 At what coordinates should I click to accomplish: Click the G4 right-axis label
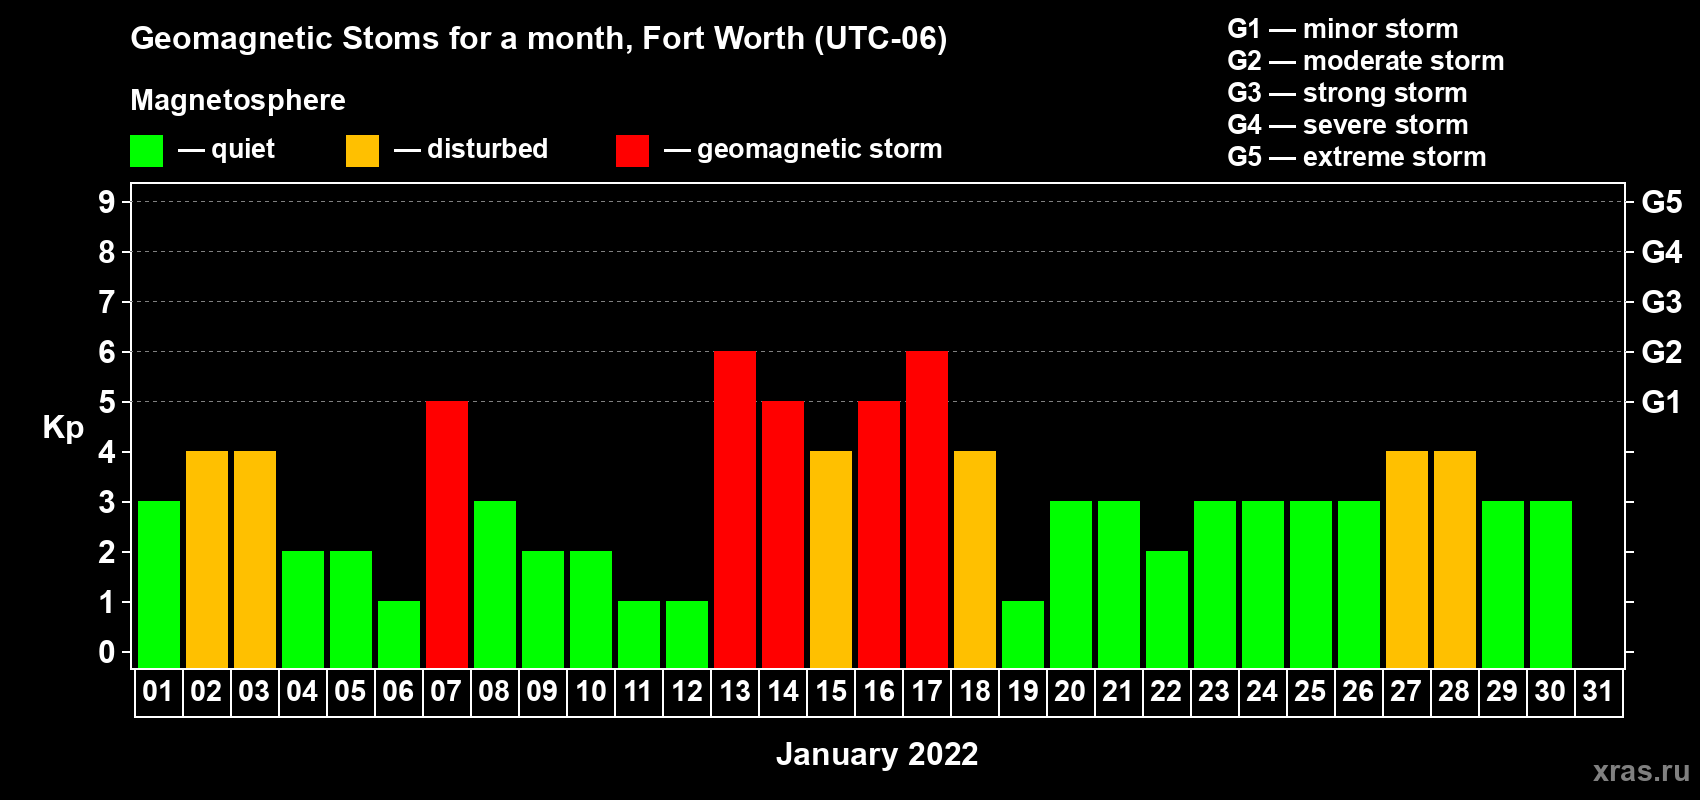[x=1662, y=252]
